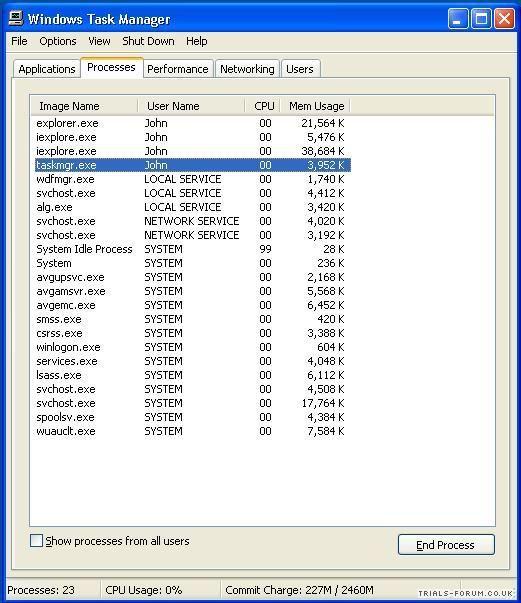The width and height of the screenshot is (521, 603).
Task: Sort by Mem Usage column header
Action: [x=315, y=106]
